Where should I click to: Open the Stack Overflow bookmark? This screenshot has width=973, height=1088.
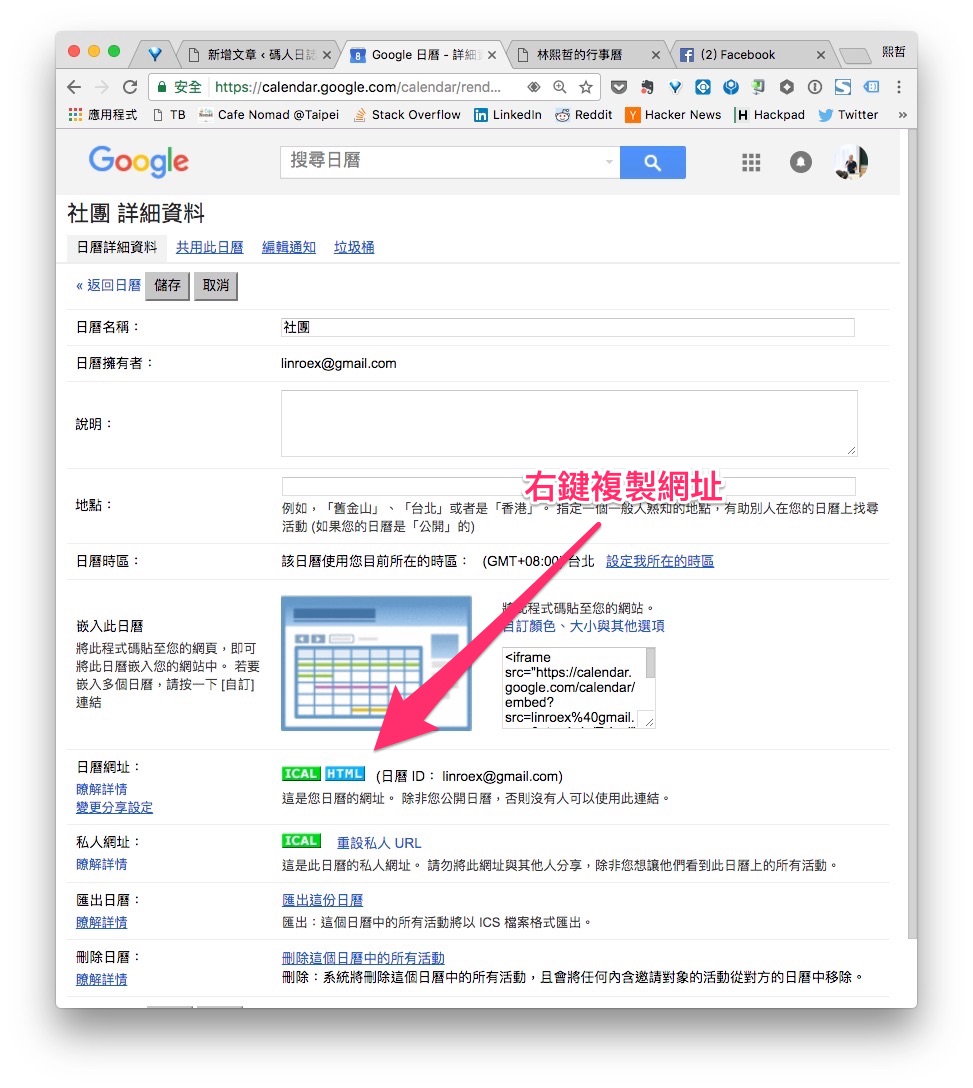tap(407, 114)
